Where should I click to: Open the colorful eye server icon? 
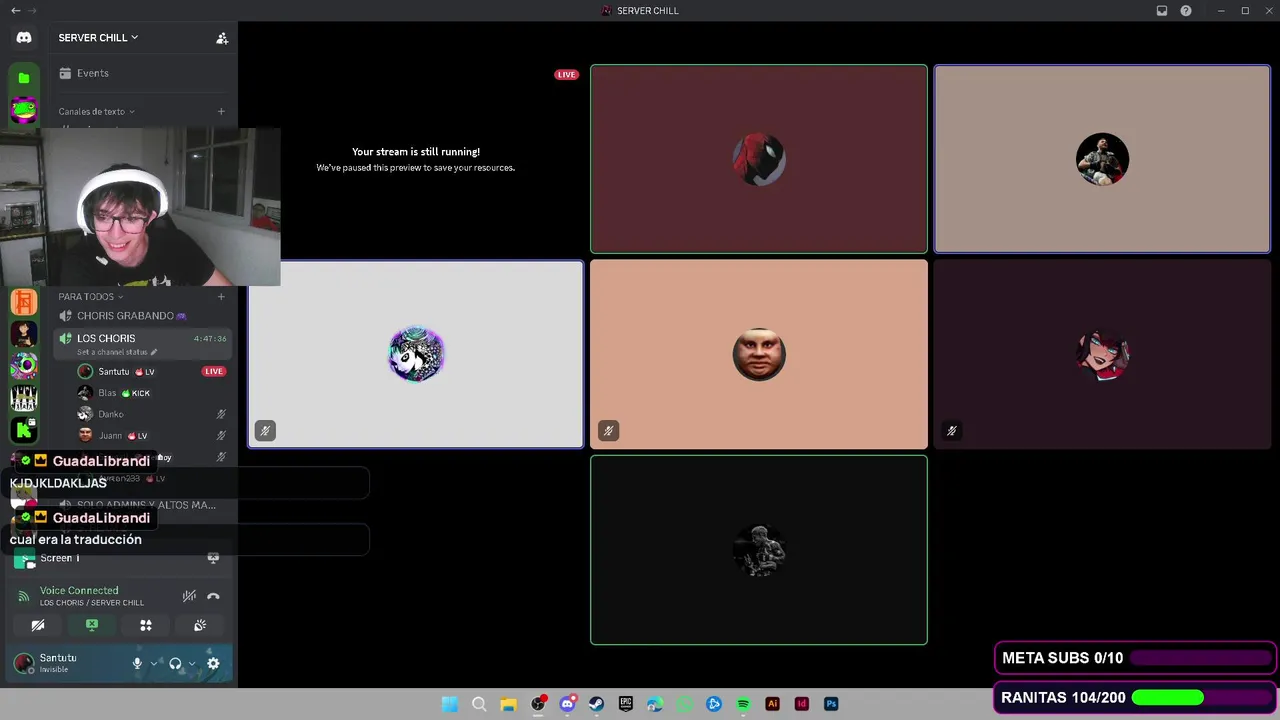point(24,366)
